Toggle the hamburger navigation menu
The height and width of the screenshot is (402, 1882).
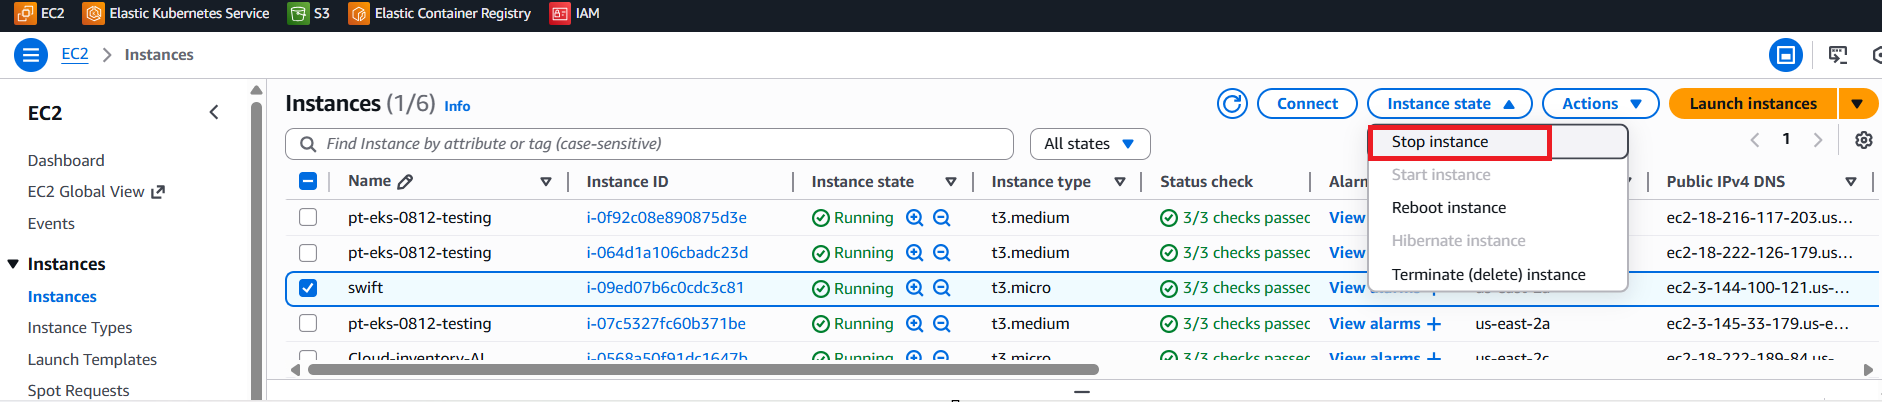pyautogui.click(x=31, y=55)
